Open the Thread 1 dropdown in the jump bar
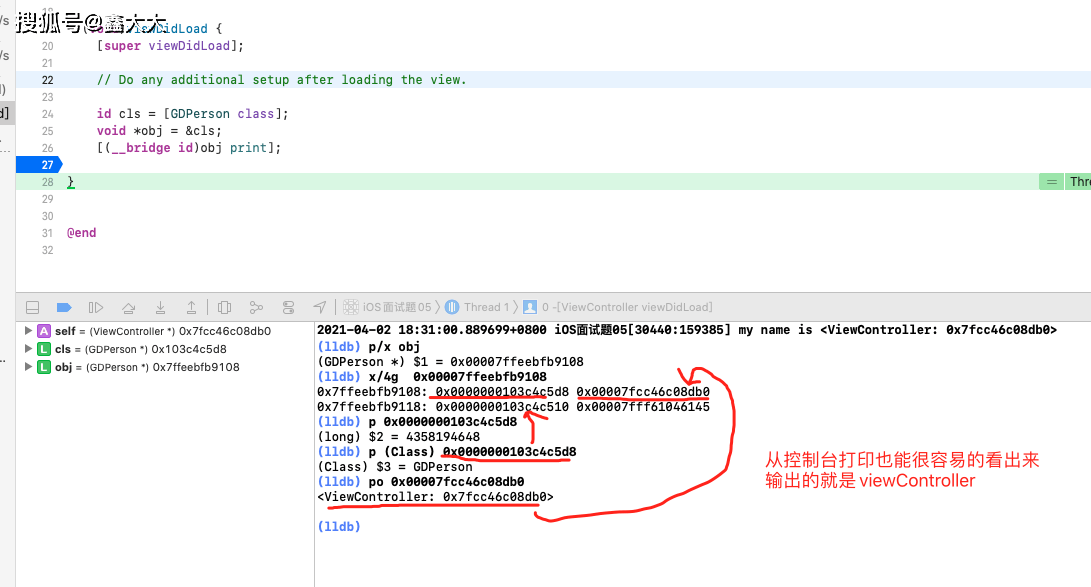1091x587 pixels. click(x=486, y=307)
